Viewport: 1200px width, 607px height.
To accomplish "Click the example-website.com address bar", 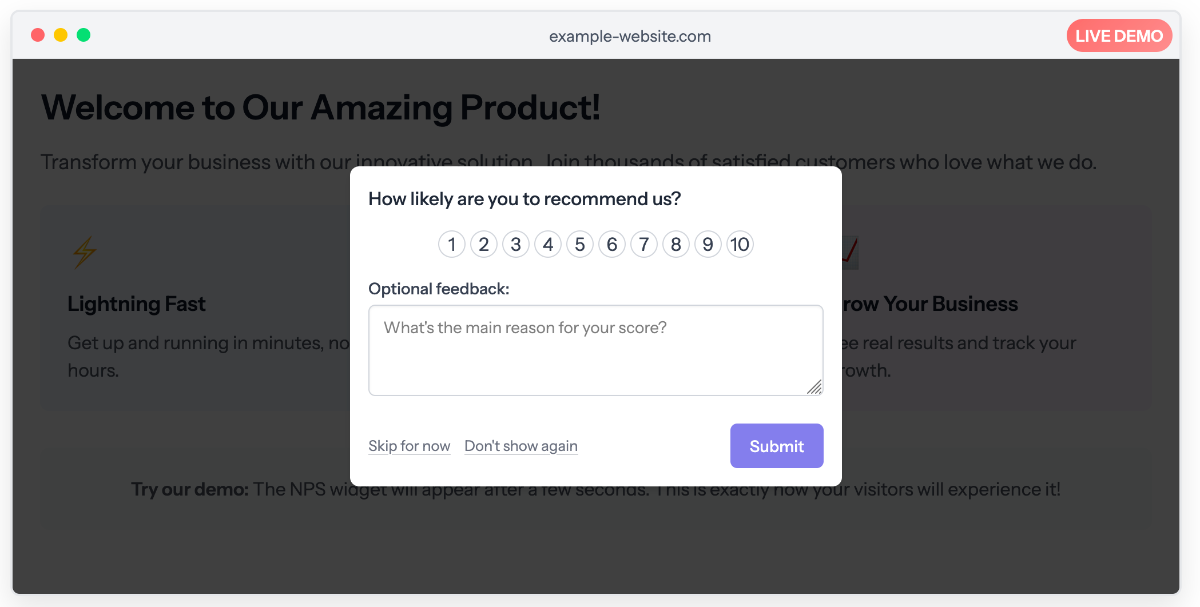I will 630,36.
